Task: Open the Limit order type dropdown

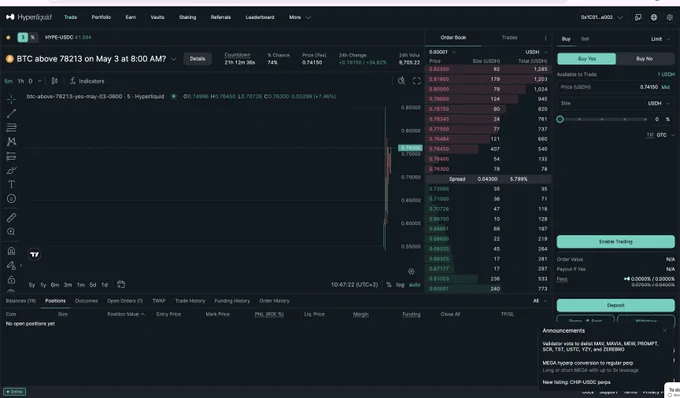Action: [660, 39]
